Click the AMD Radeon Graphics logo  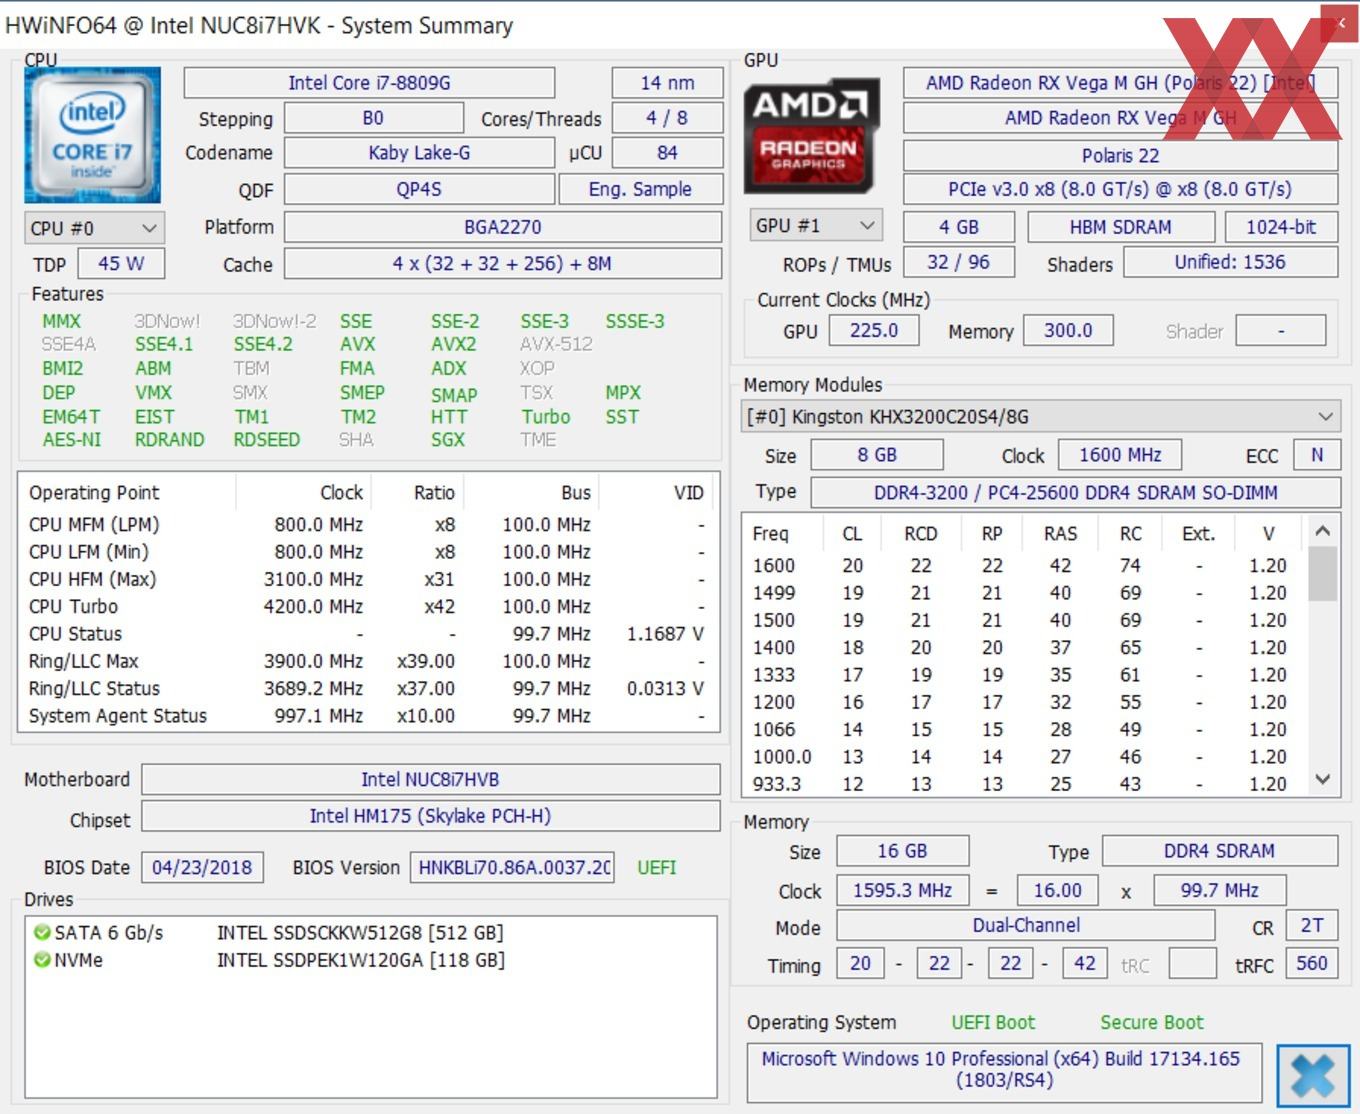coord(812,136)
